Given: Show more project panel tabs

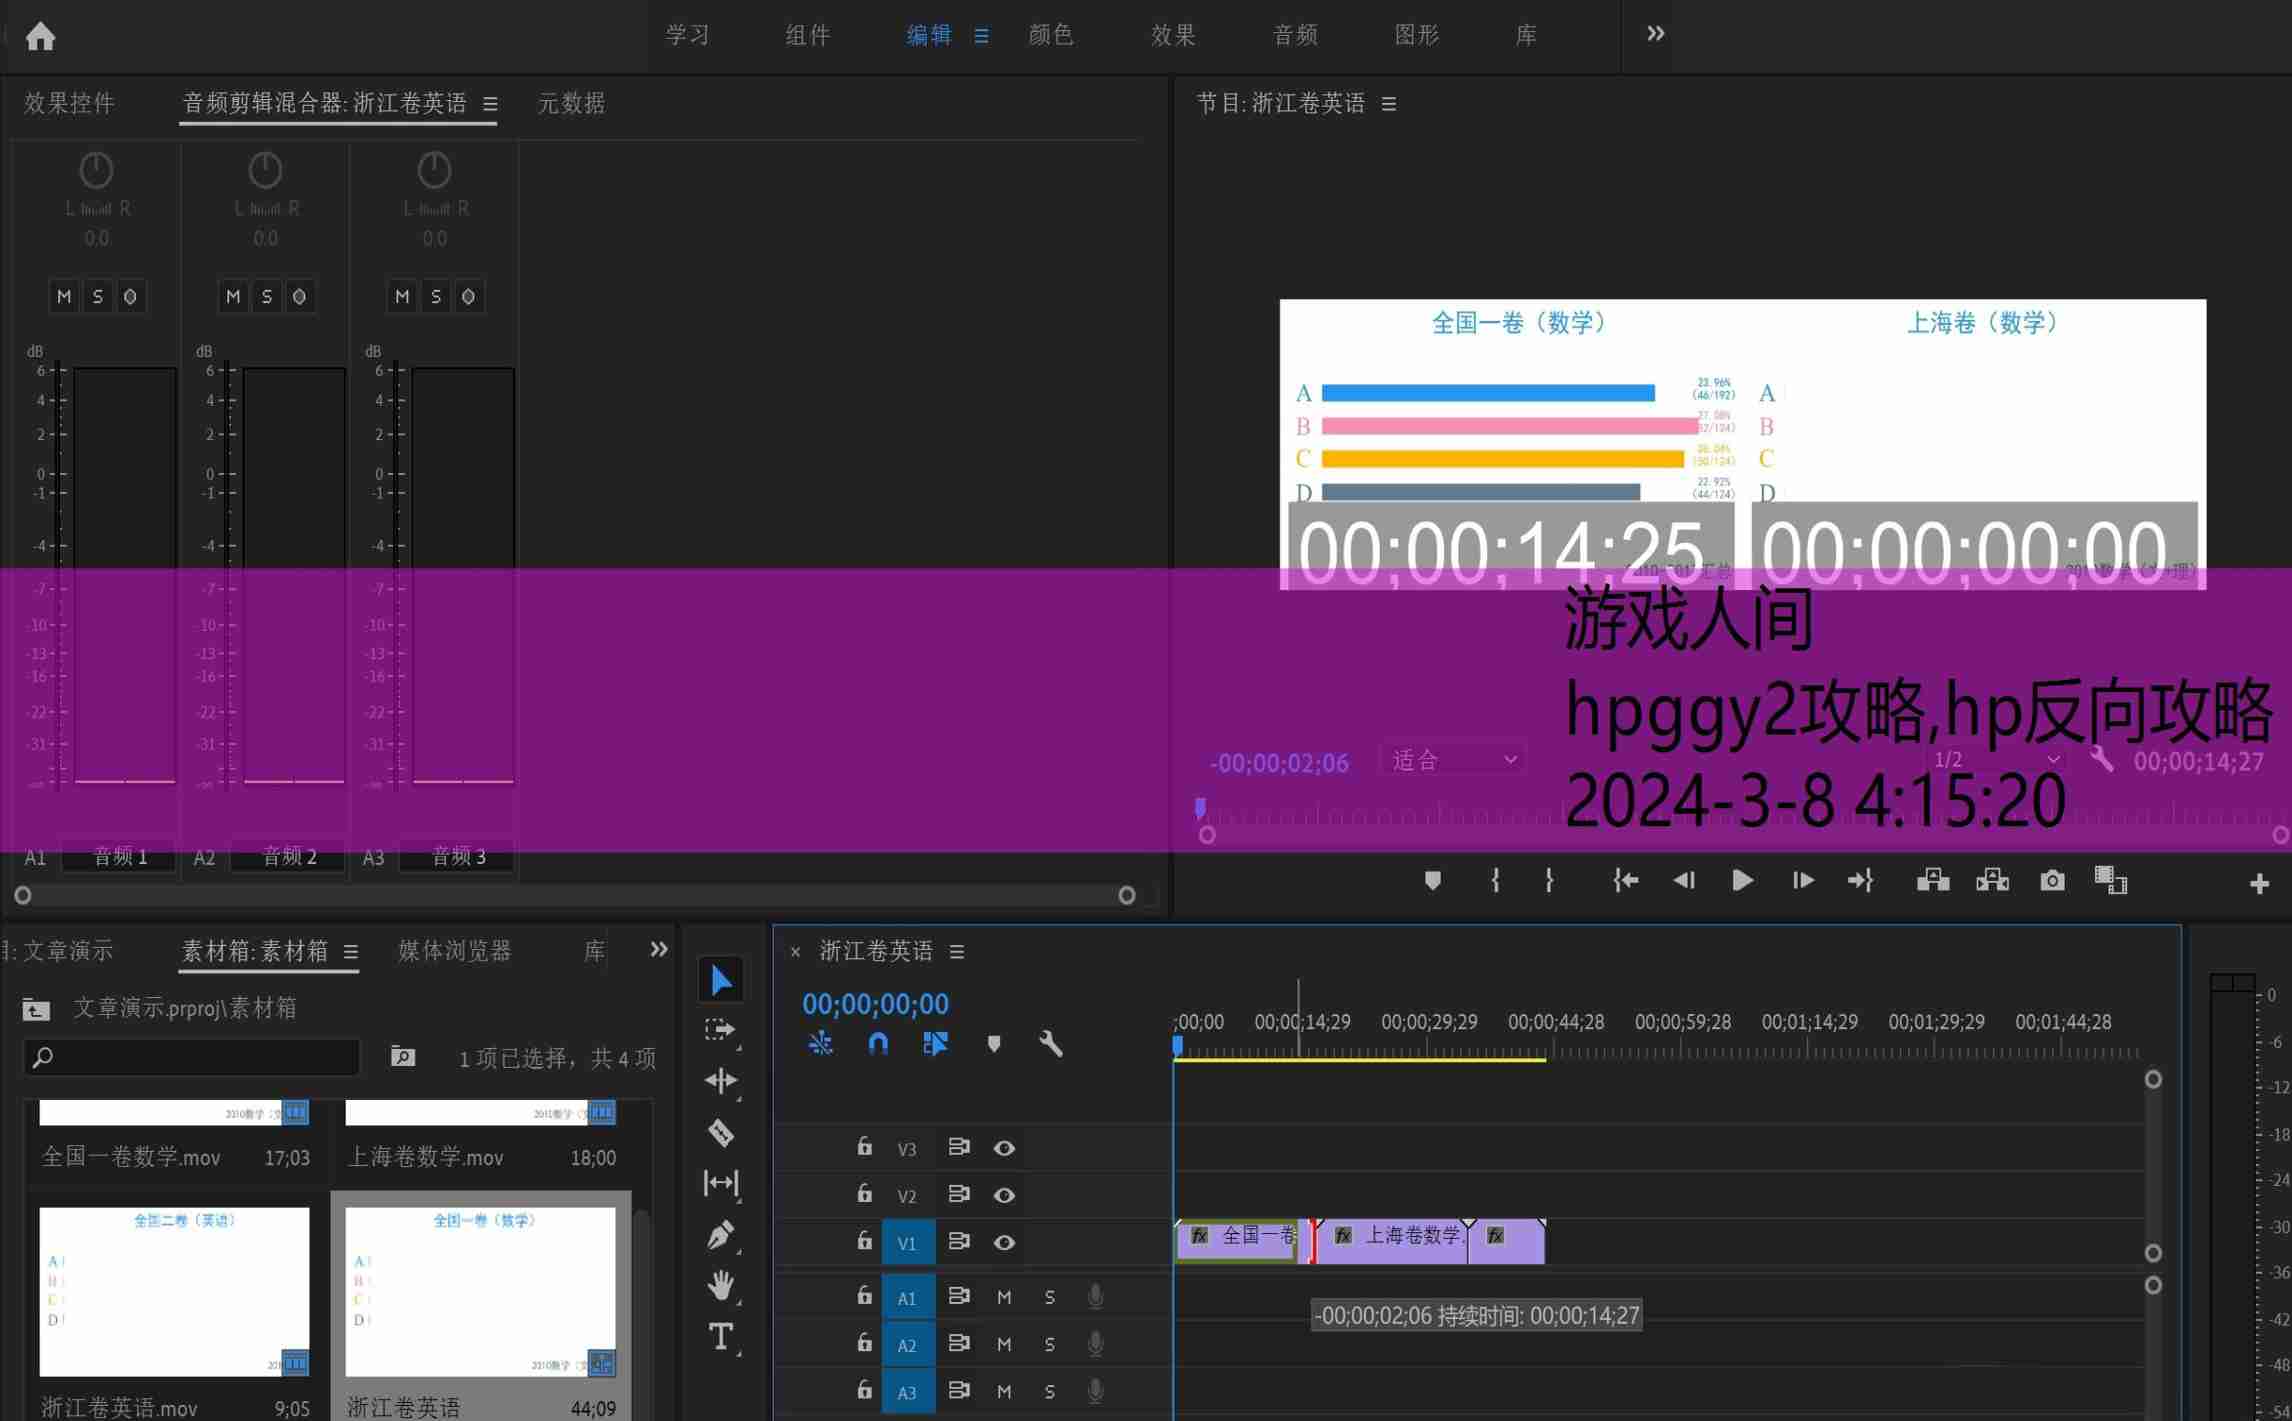Looking at the screenshot, I should point(658,949).
